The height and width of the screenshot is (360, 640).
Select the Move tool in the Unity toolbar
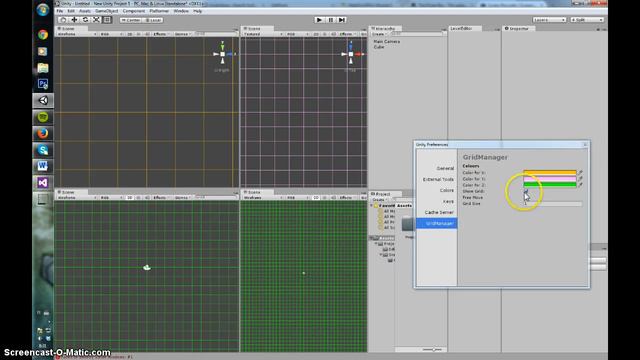(x=74, y=20)
